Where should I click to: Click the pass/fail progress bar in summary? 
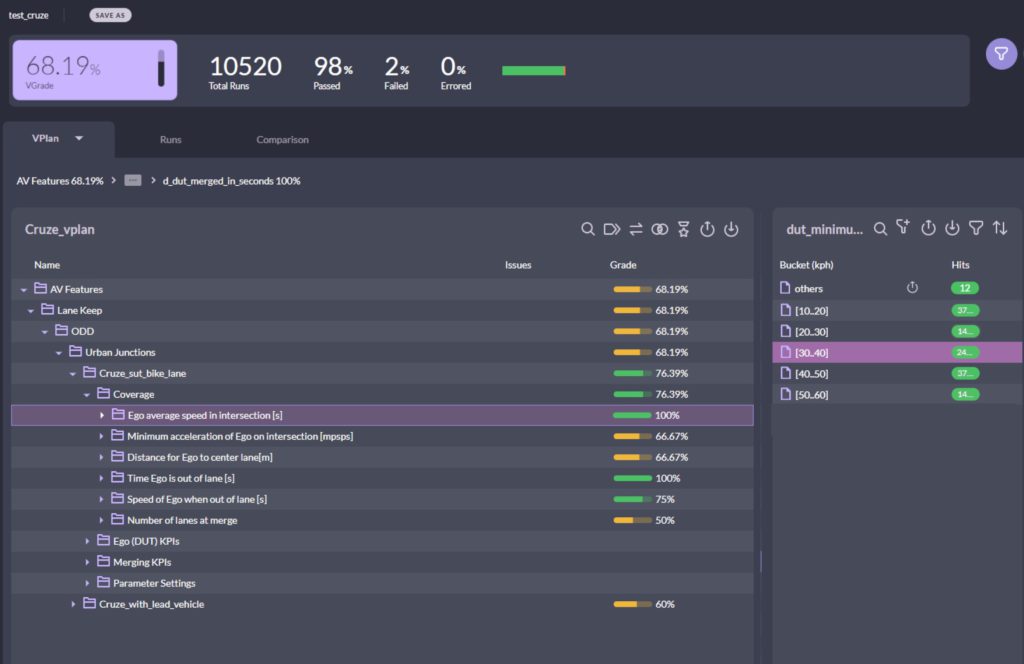point(533,70)
